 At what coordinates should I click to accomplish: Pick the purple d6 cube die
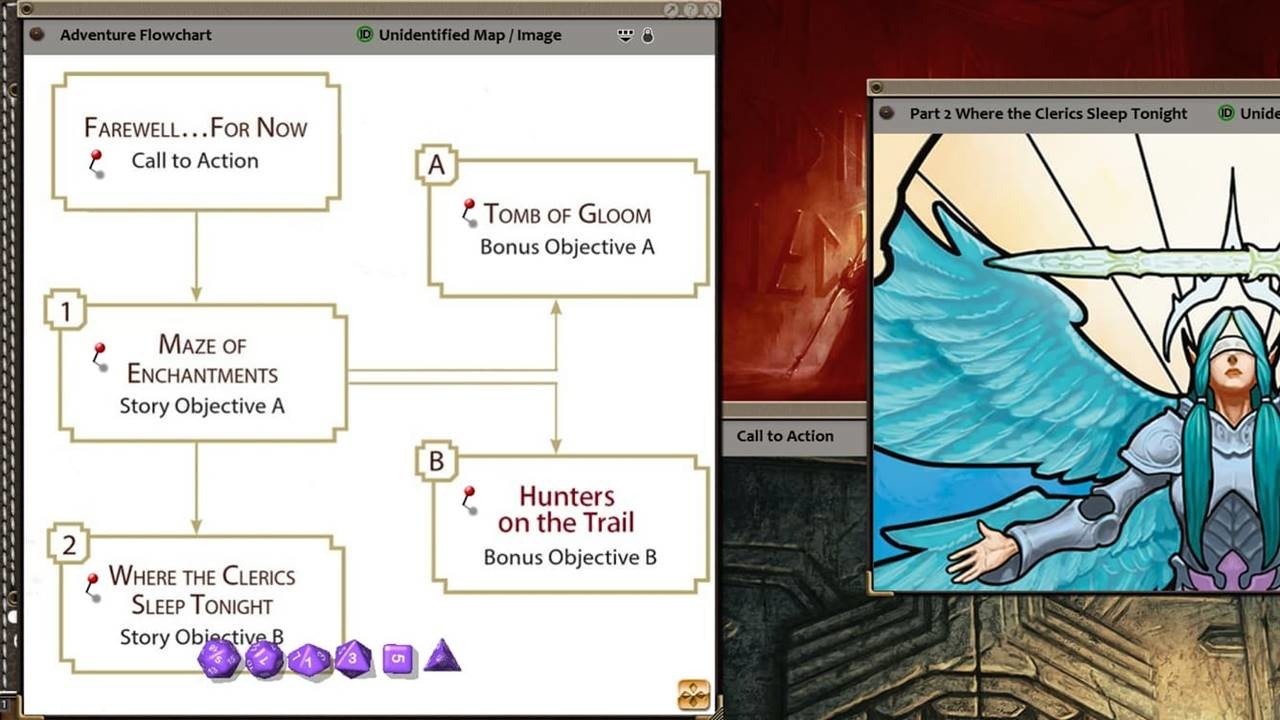pyautogui.click(x=397, y=659)
